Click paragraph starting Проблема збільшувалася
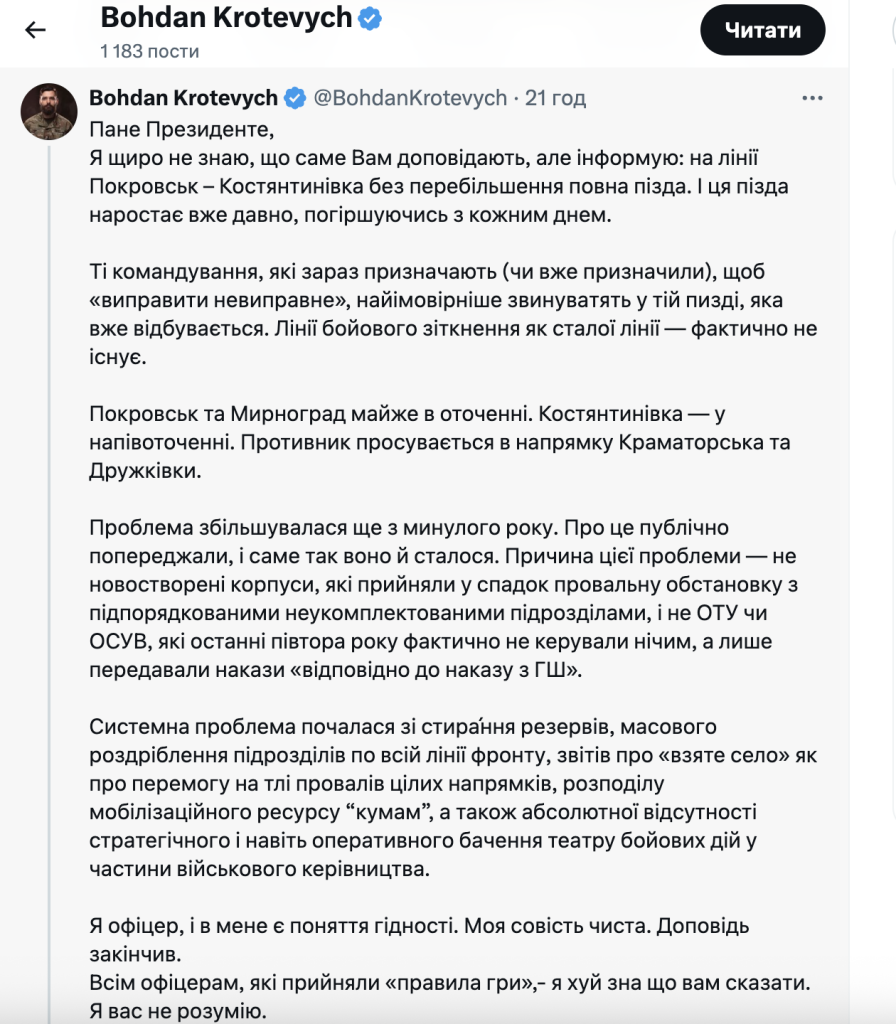The image size is (896, 1024). (x=443, y=599)
